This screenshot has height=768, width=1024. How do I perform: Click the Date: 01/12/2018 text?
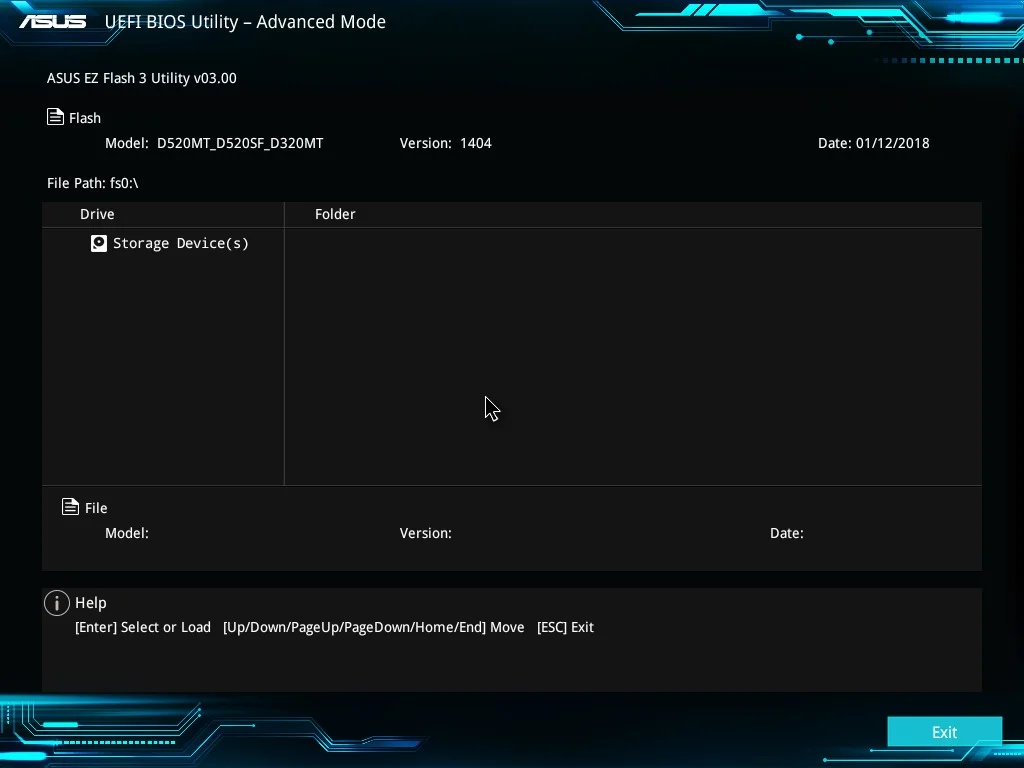click(873, 143)
